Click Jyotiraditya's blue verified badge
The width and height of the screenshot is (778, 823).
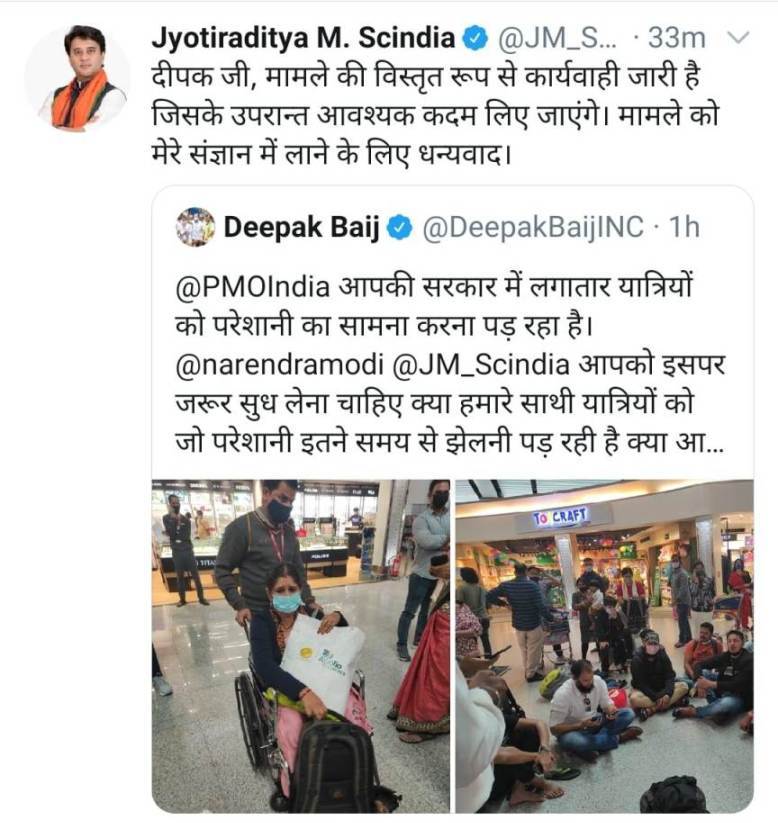475,38
